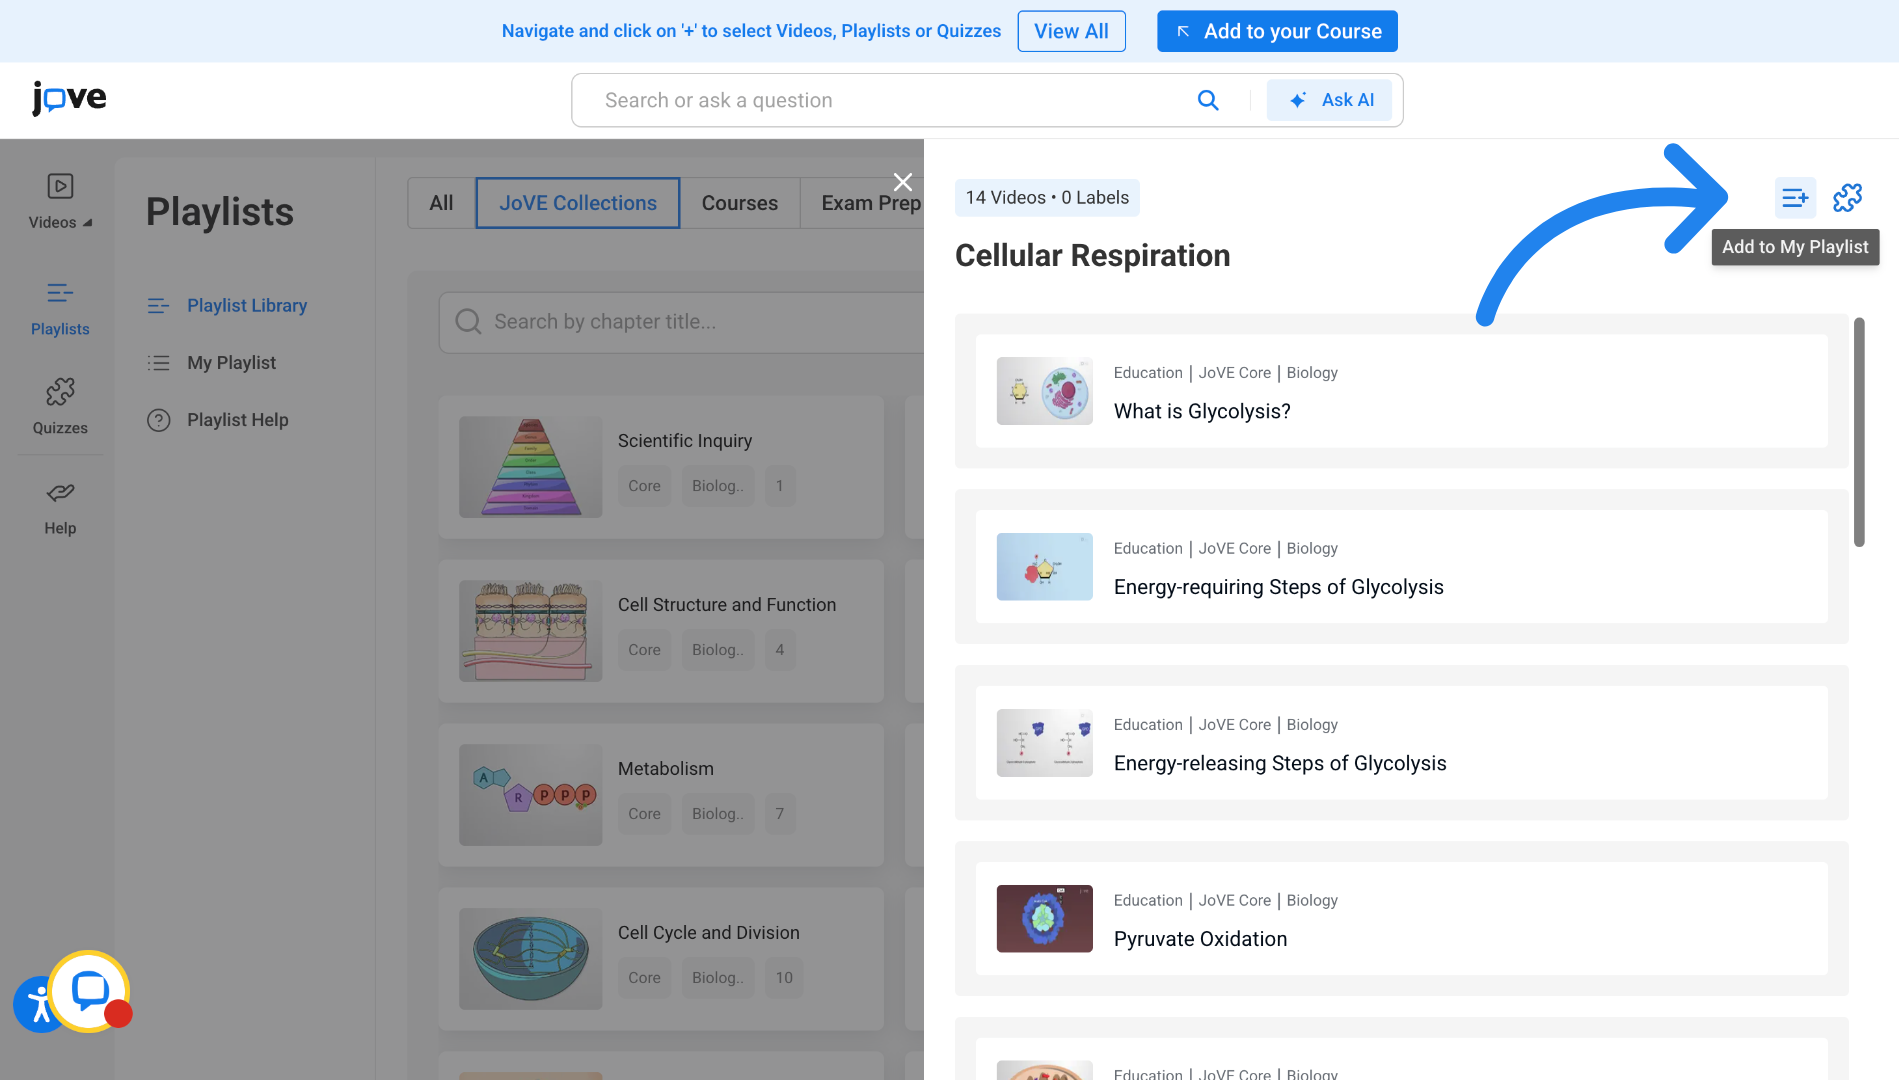Click Energy-releasing Steps of Glycolysis title
The height and width of the screenshot is (1080, 1899).
click(1280, 764)
